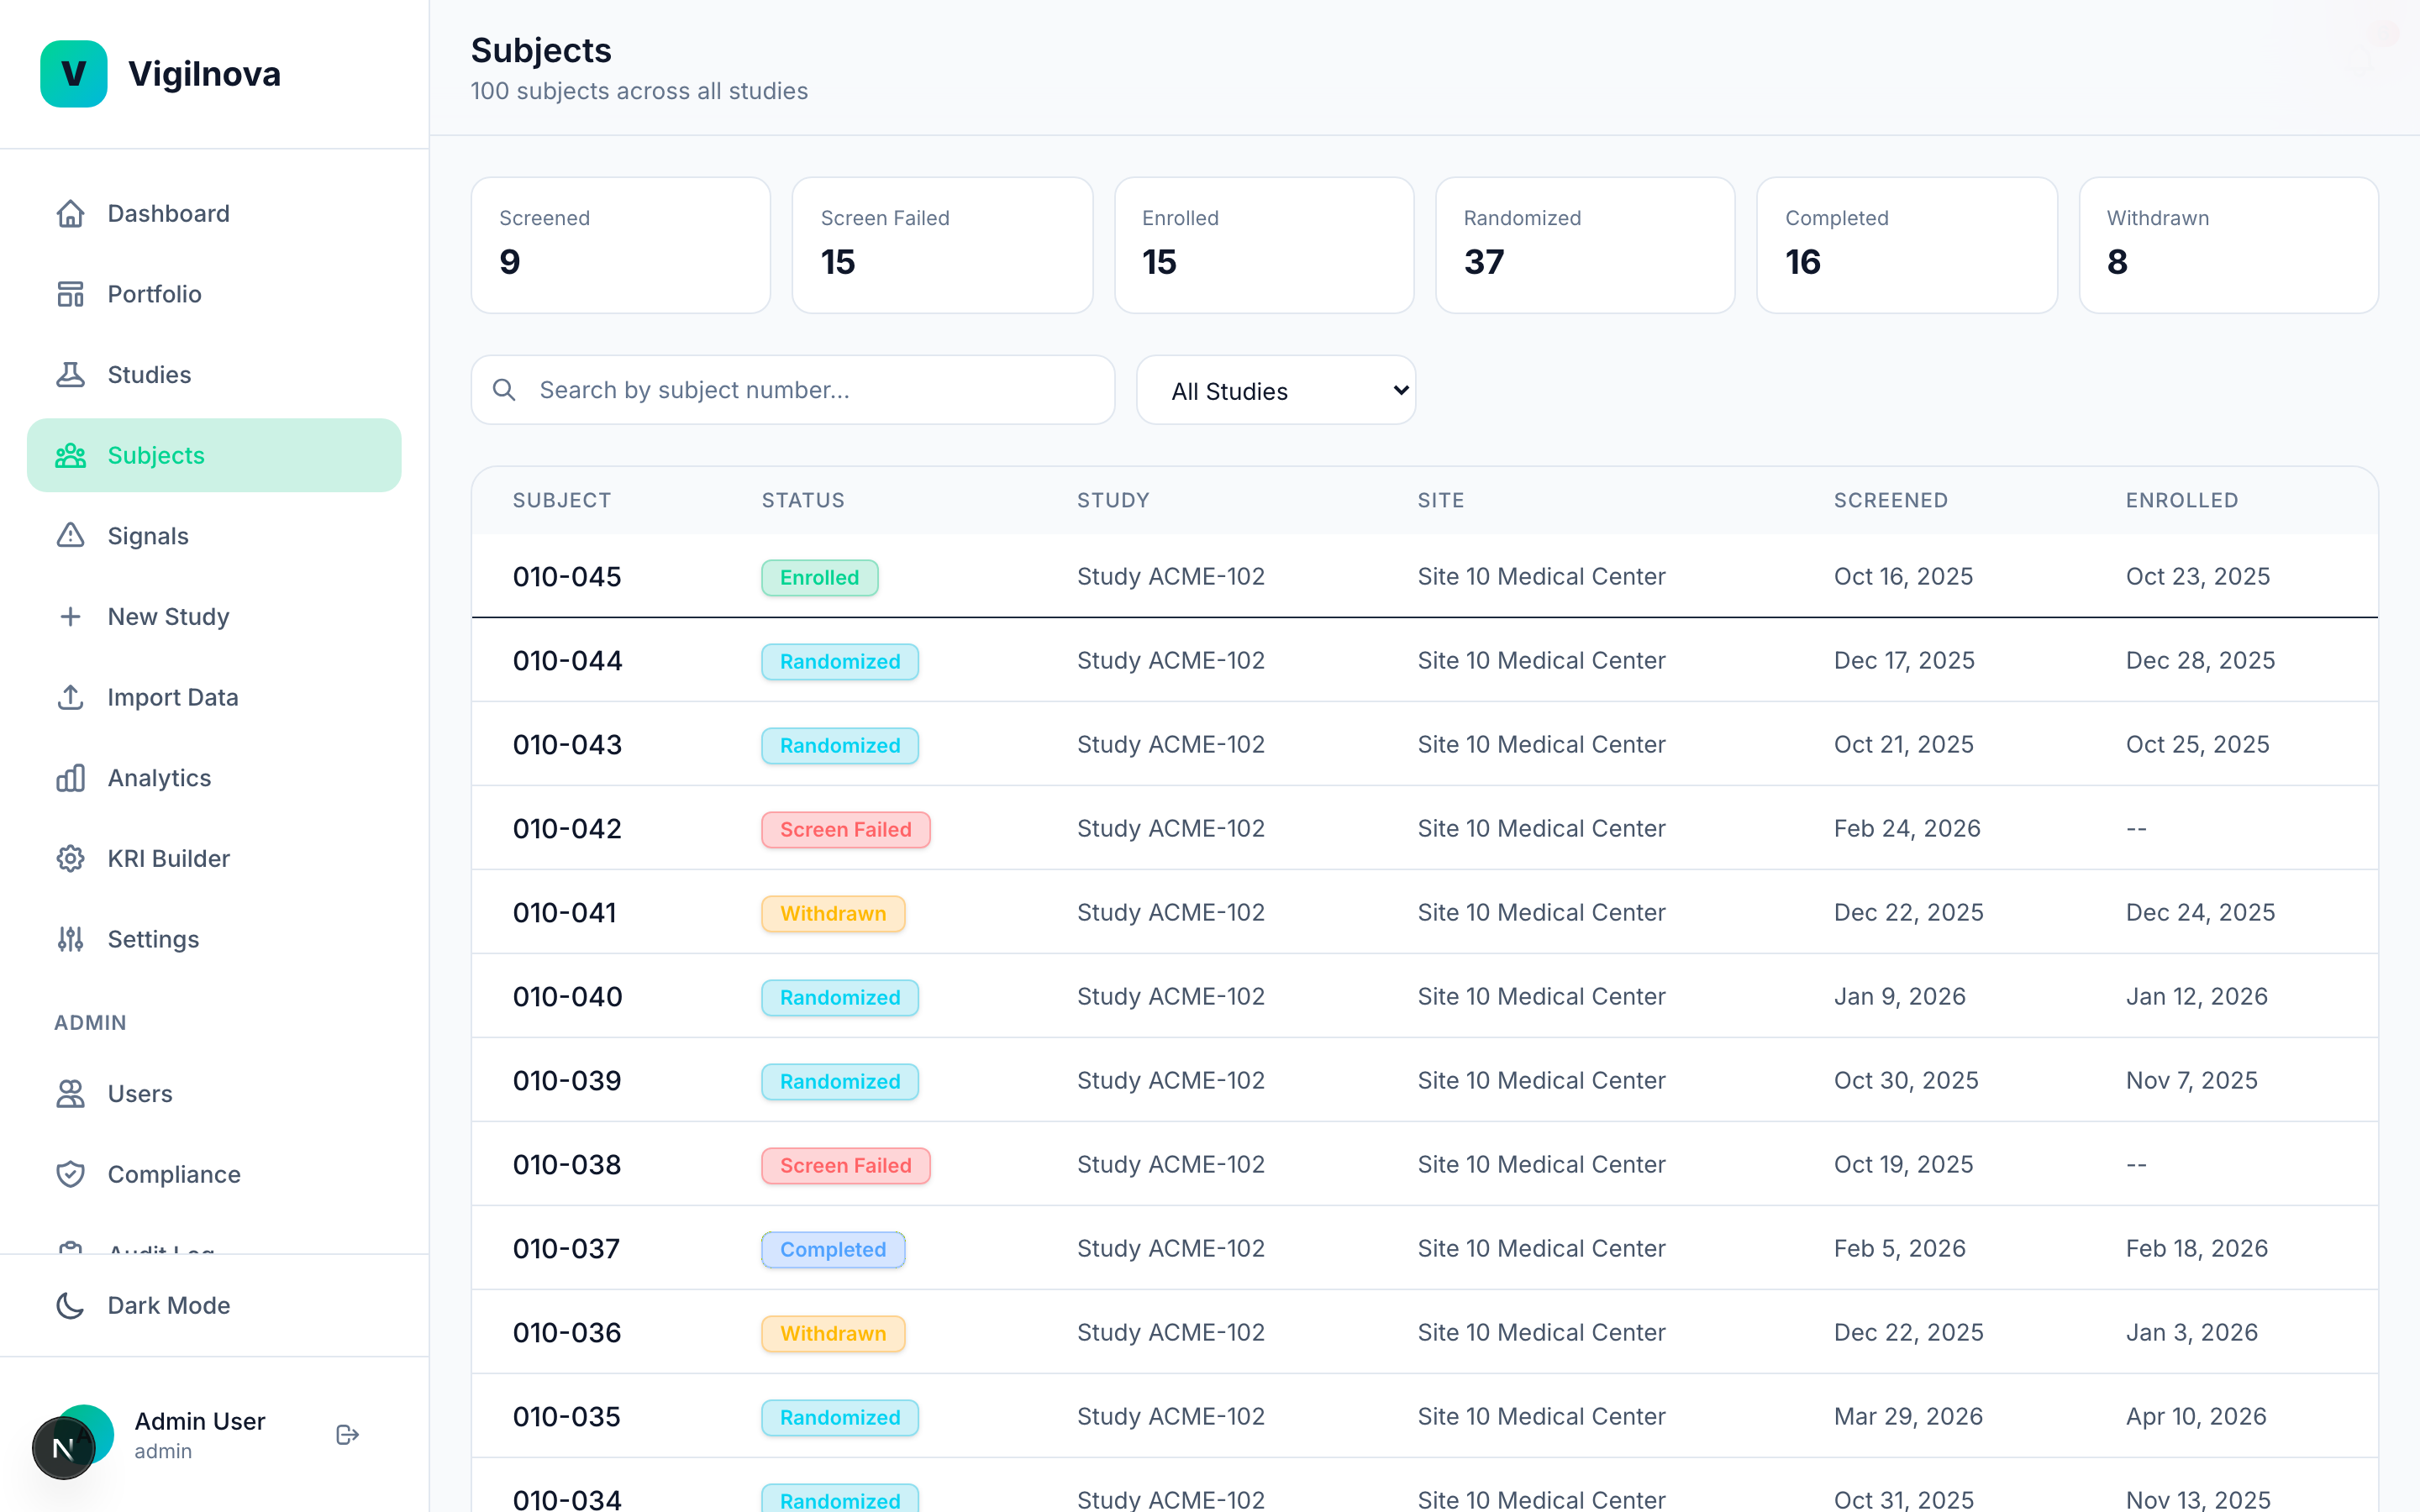Click the Compliance shield icon
The height and width of the screenshot is (1512, 2420).
(x=71, y=1174)
